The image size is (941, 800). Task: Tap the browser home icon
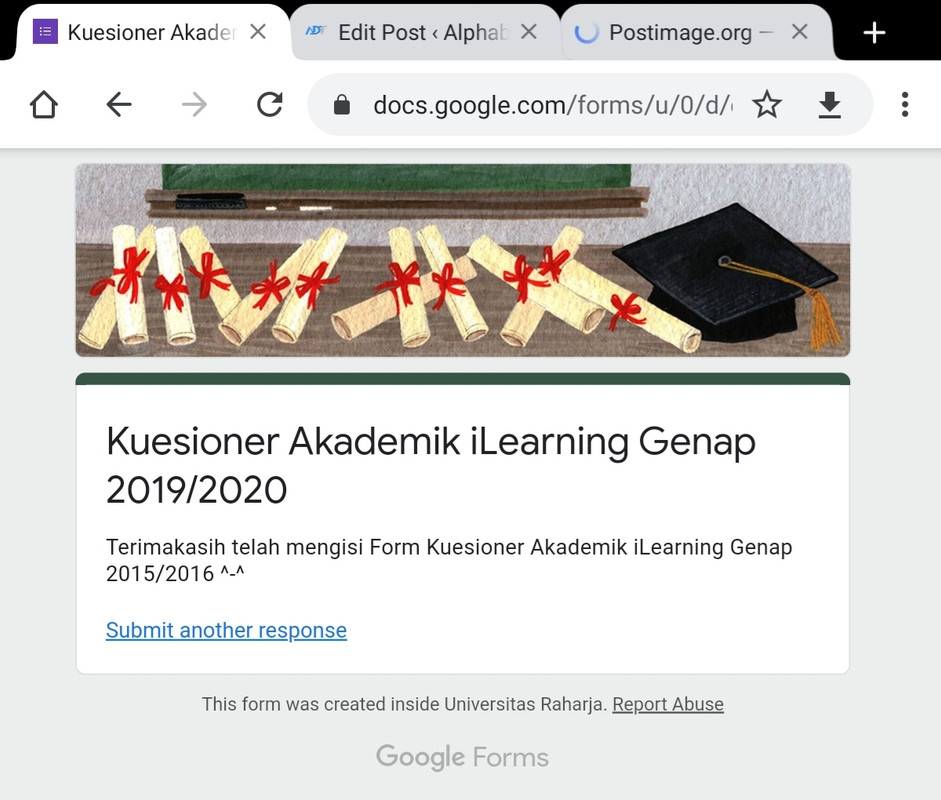(x=44, y=104)
